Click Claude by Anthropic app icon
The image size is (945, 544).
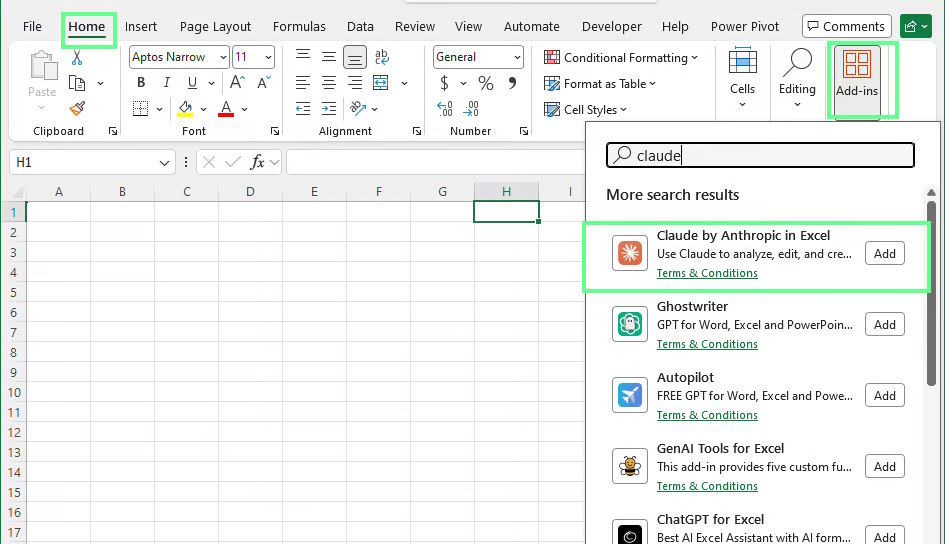630,253
